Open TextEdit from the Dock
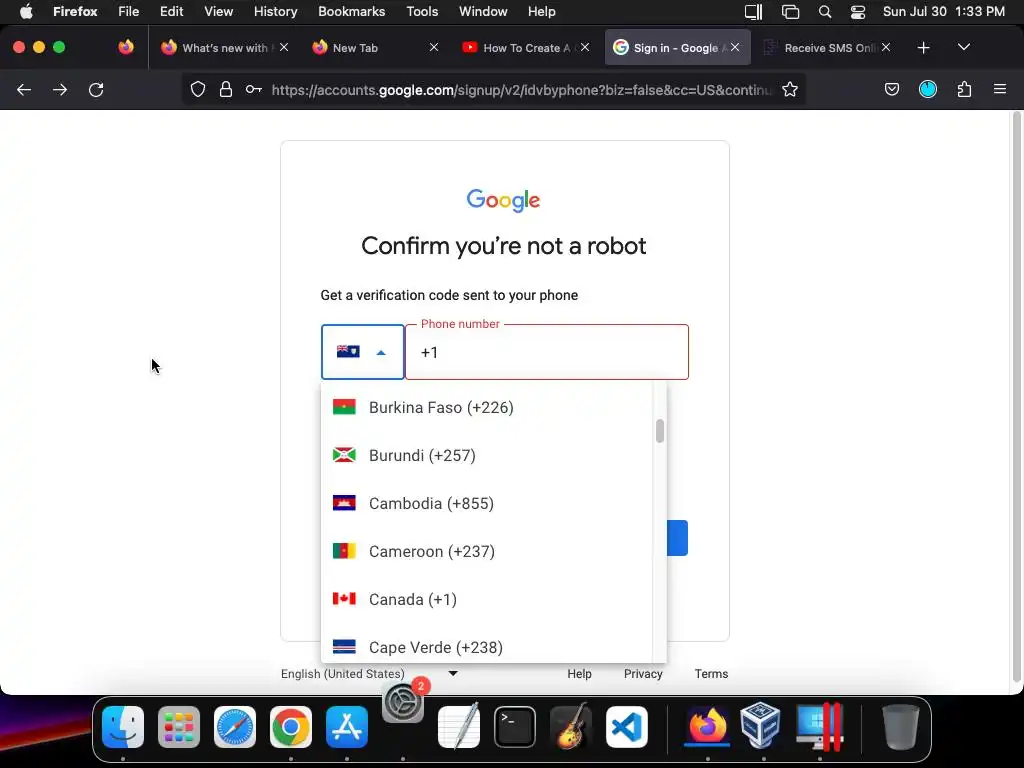The image size is (1024, 768). [458, 727]
